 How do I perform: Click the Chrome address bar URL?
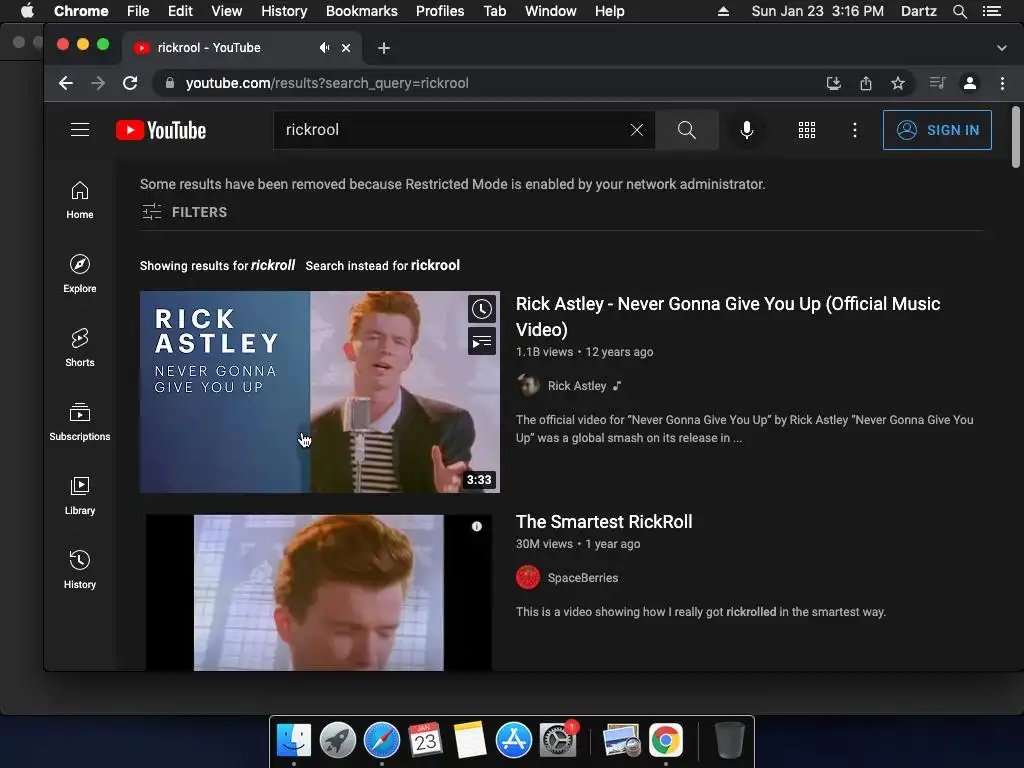coord(327,83)
